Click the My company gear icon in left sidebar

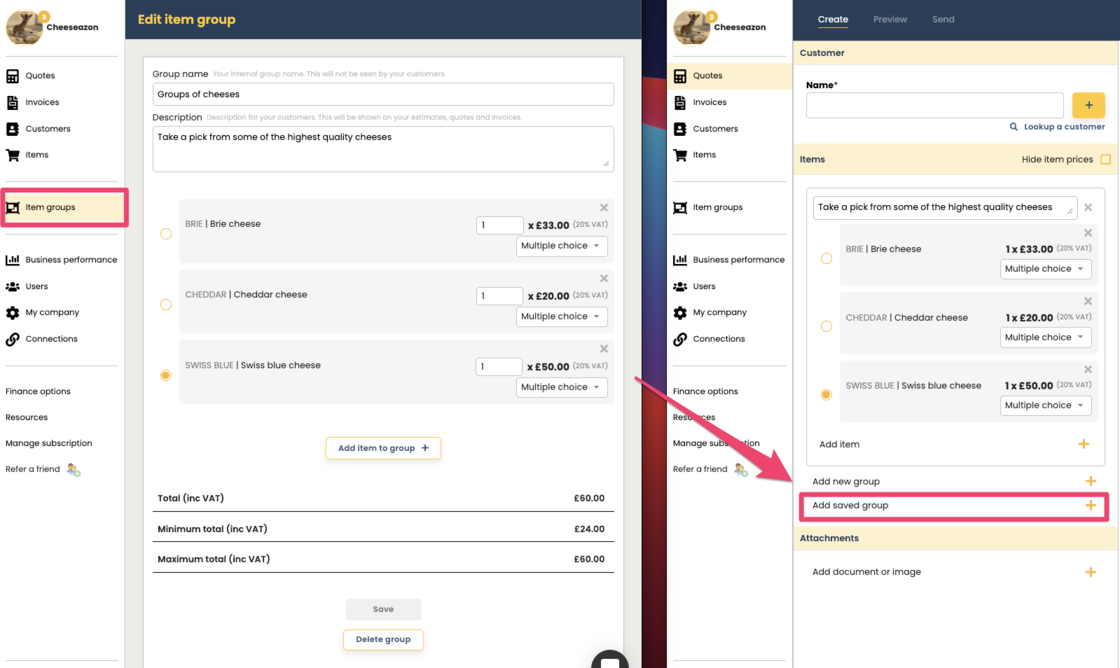point(13,313)
